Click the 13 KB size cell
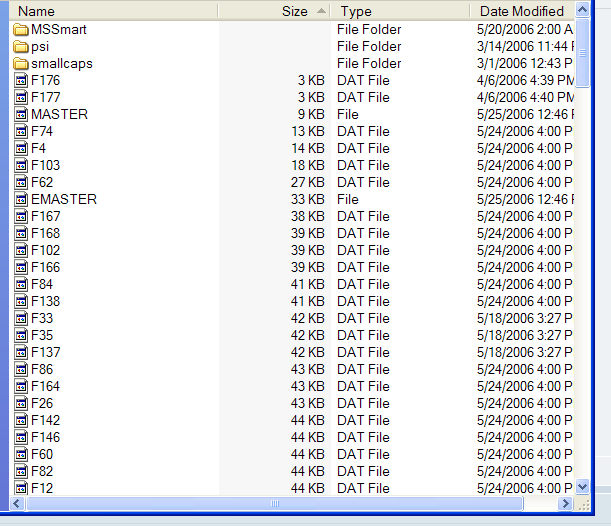This screenshot has height=526, width=611. [x=308, y=132]
